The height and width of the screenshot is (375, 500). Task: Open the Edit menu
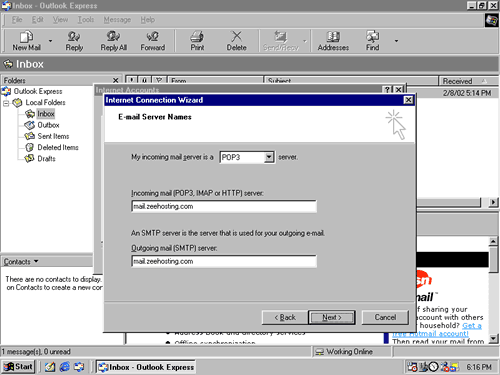pyautogui.click(x=38, y=20)
